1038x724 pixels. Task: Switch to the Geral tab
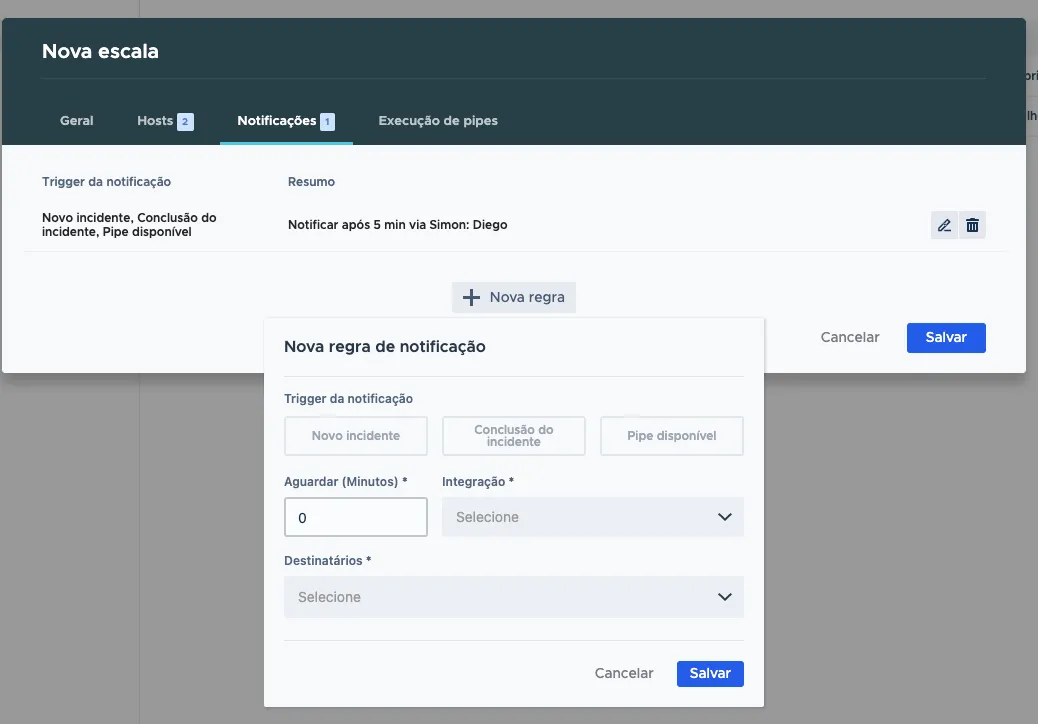77,121
